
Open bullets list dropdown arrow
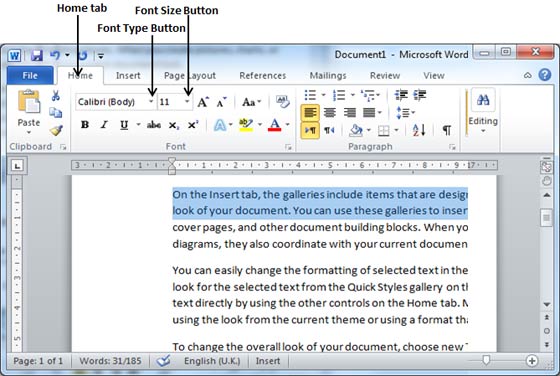pos(324,95)
